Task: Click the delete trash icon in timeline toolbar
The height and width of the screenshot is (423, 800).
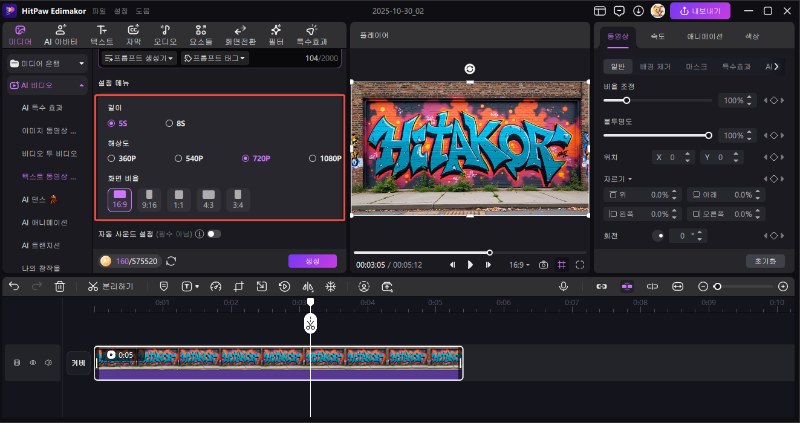Action: [x=60, y=286]
